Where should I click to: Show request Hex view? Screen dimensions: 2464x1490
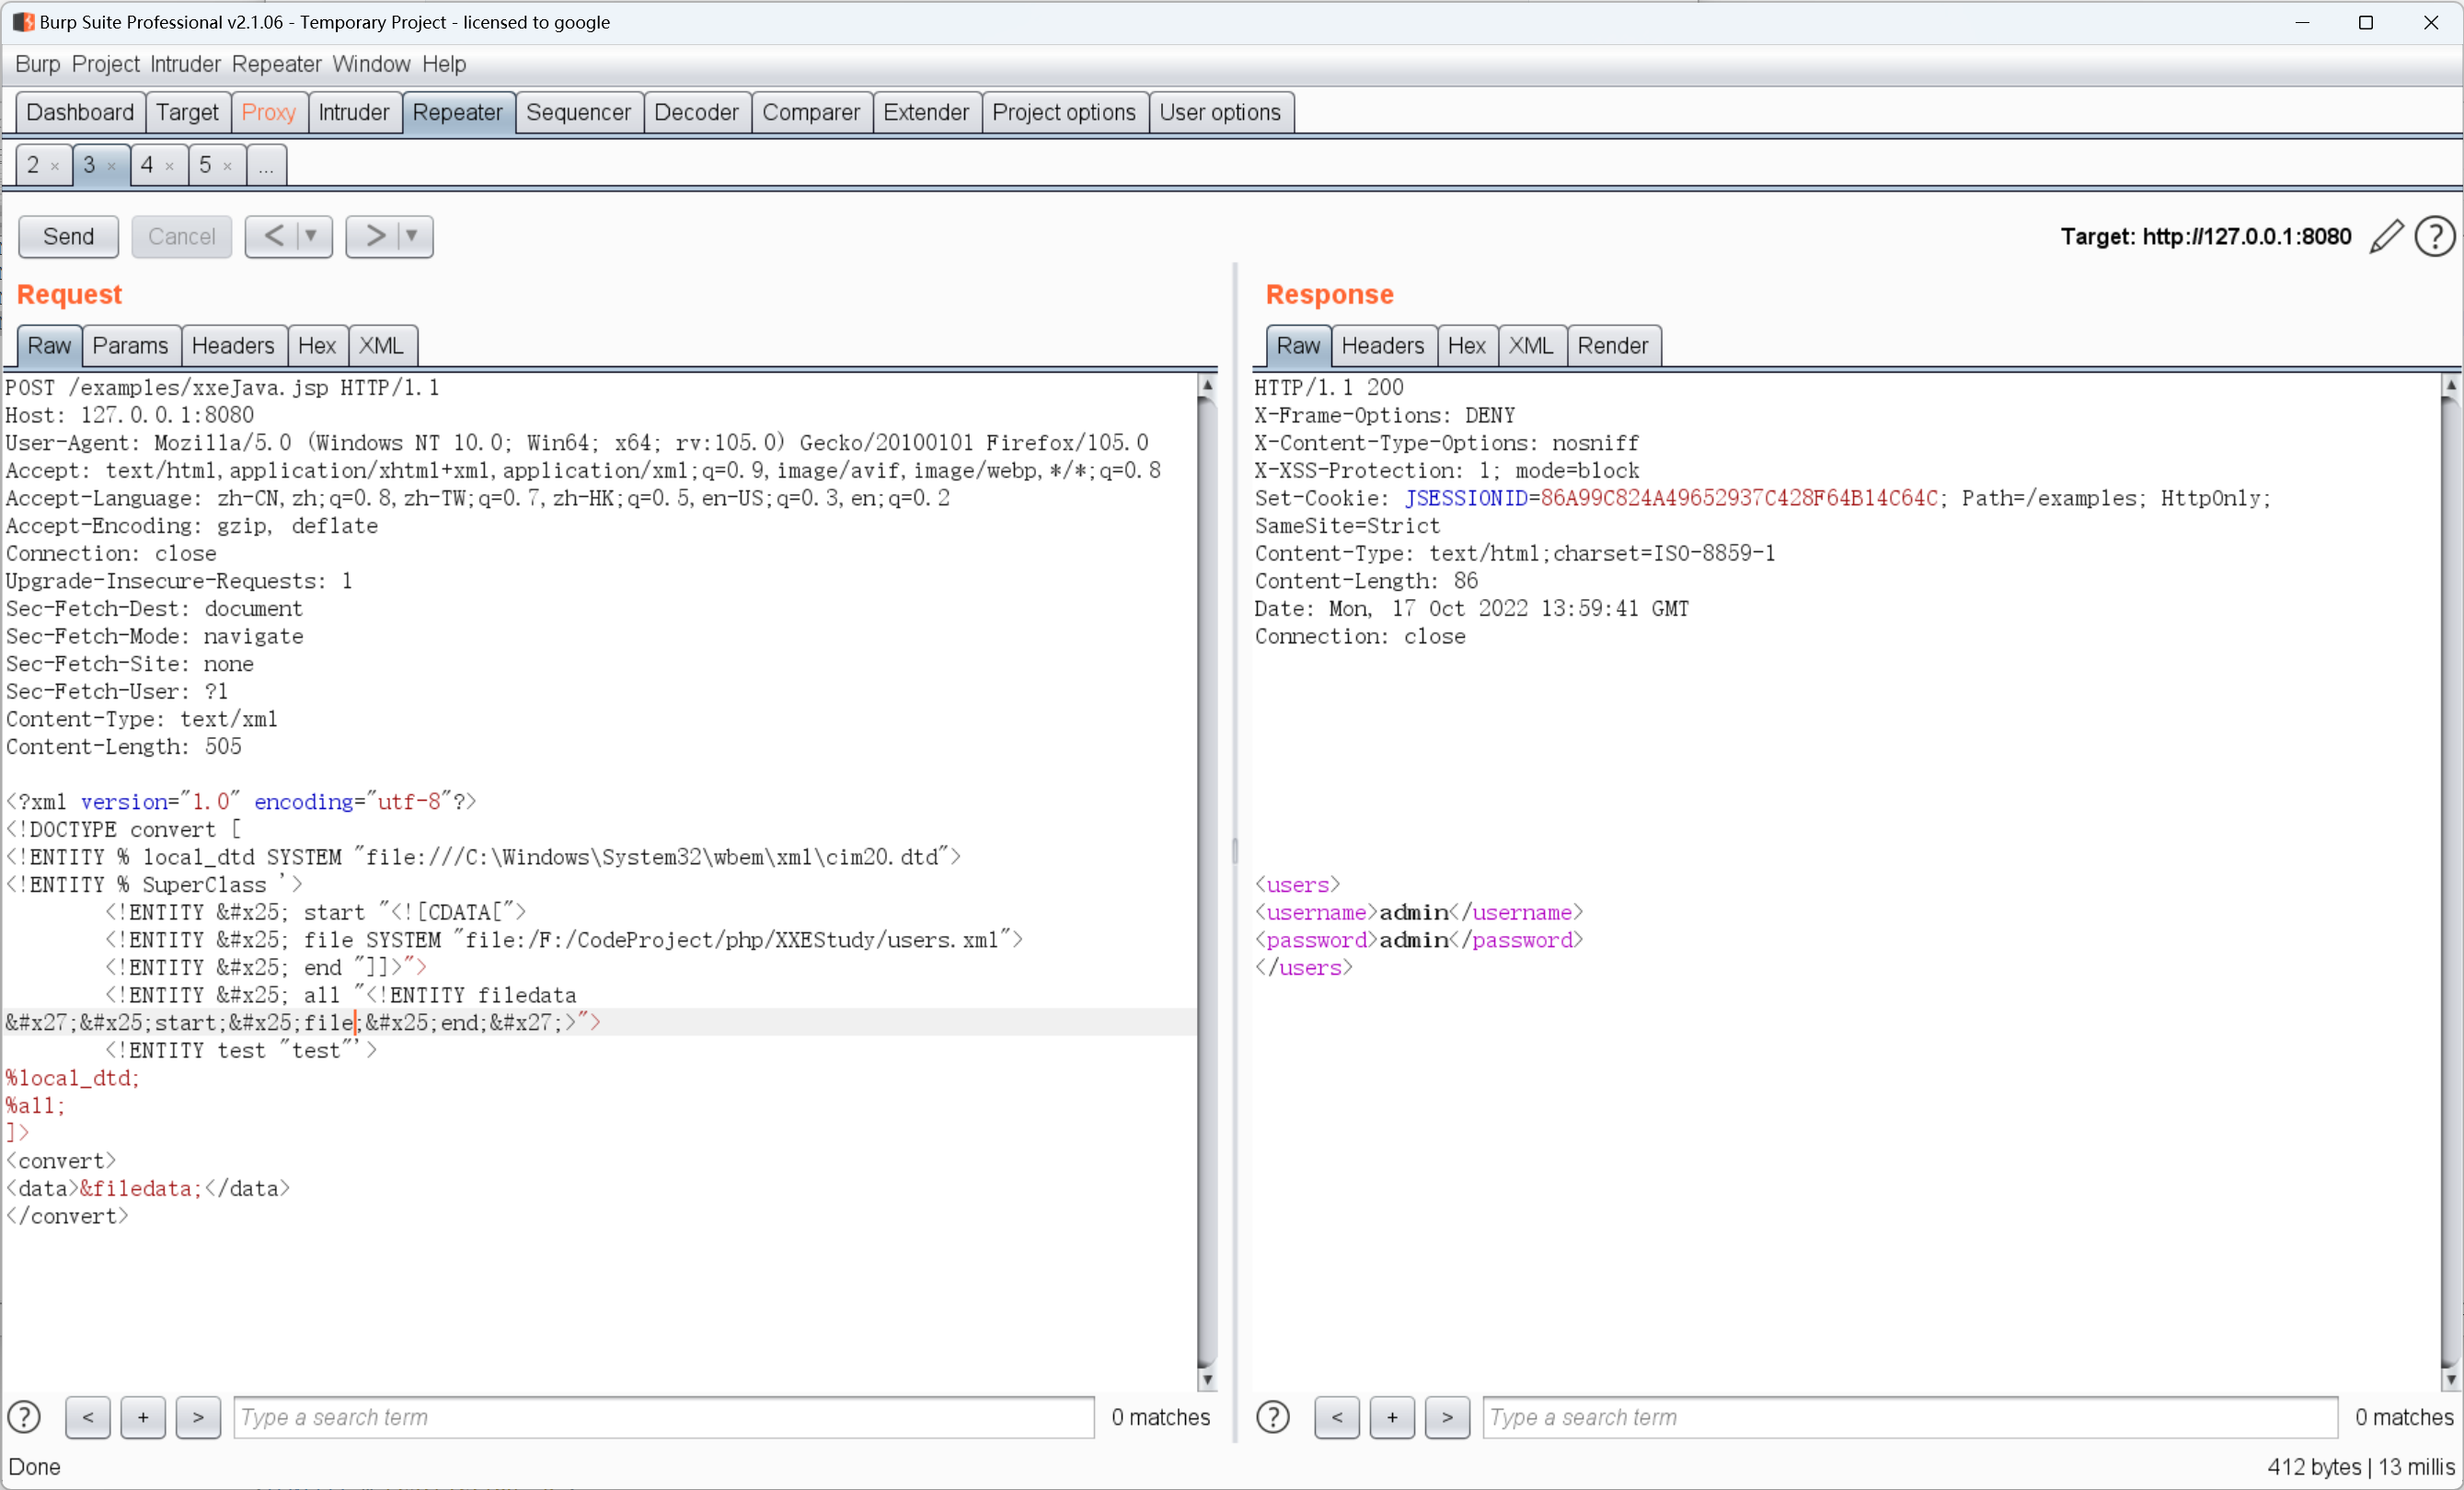pyautogui.click(x=317, y=346)
